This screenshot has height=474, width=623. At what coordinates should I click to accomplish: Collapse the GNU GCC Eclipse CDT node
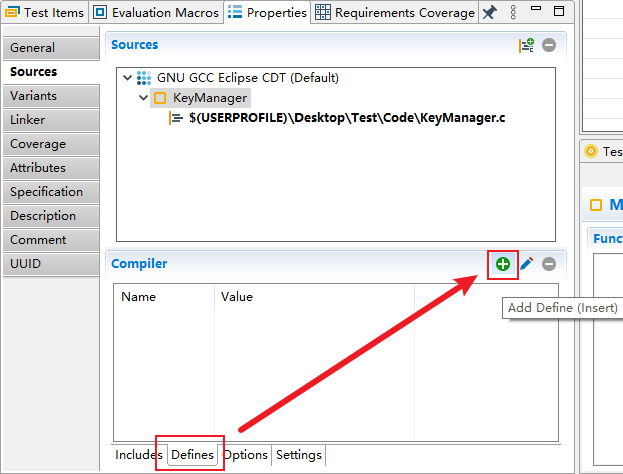[x=127, y=77]
